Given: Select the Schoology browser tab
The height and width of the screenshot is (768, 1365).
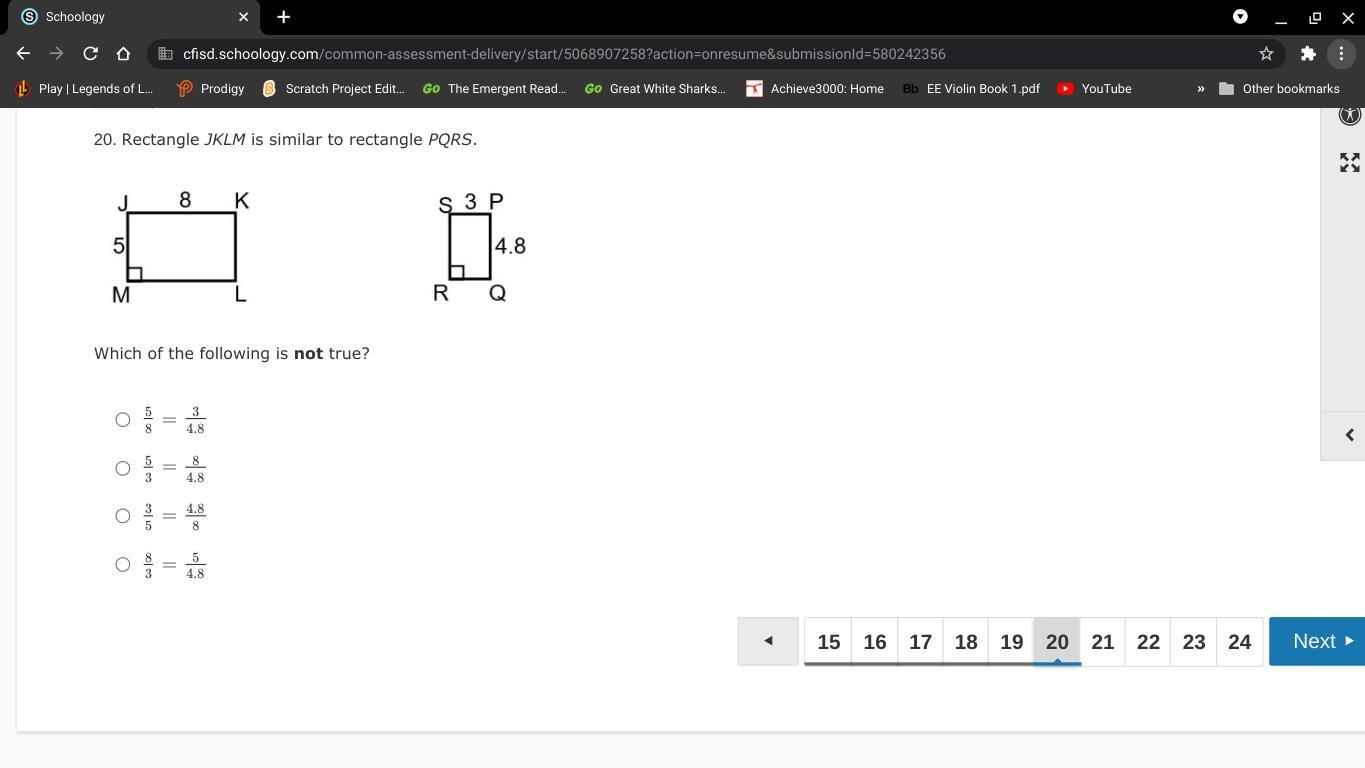Looking at the screenshot, I should [136, 17].
